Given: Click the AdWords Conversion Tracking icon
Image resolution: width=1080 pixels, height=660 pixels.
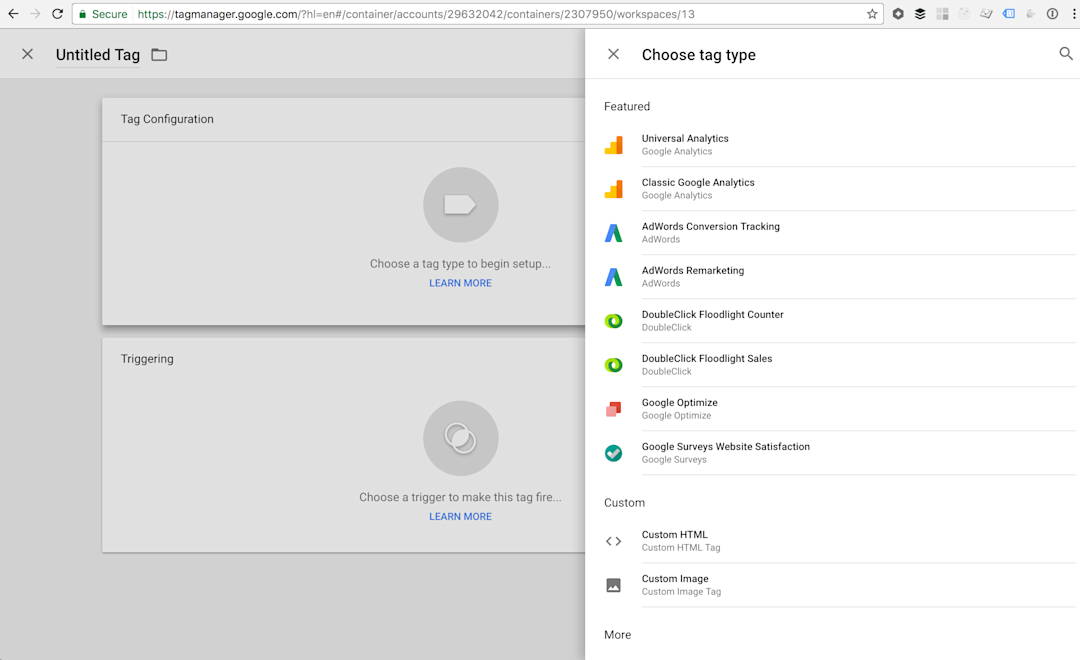Looking at the screenshot, I should 614,233.
